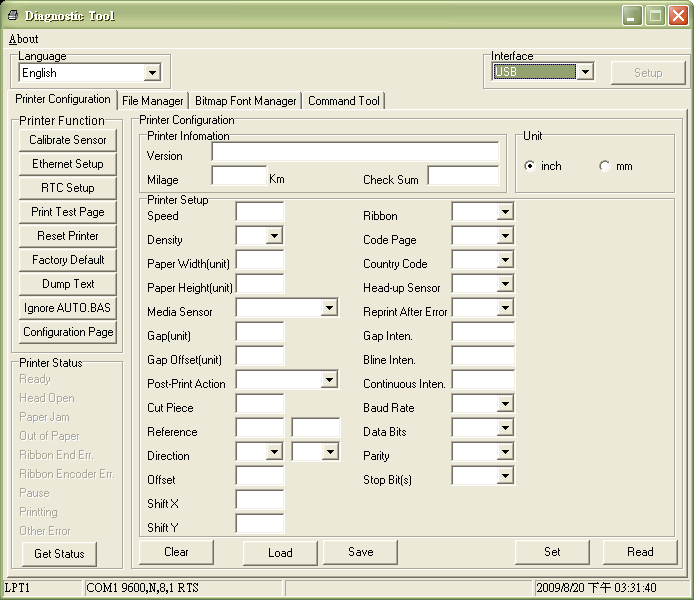Click the Clear button
694x600 pixels.
tap(176, 552)
